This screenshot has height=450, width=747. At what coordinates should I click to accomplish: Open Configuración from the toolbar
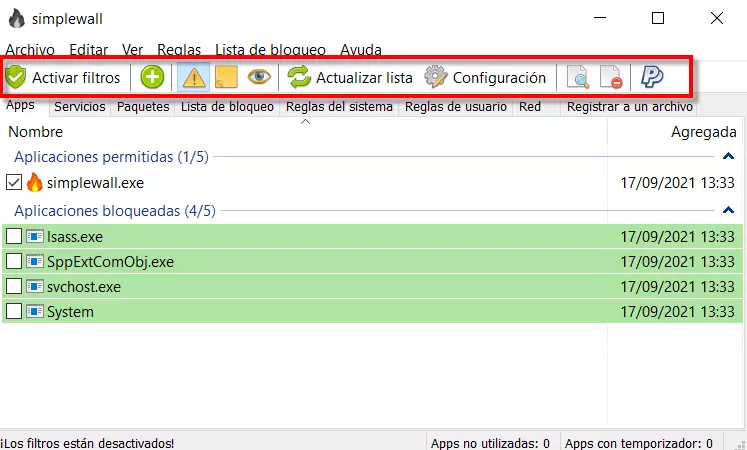point(486,77)
